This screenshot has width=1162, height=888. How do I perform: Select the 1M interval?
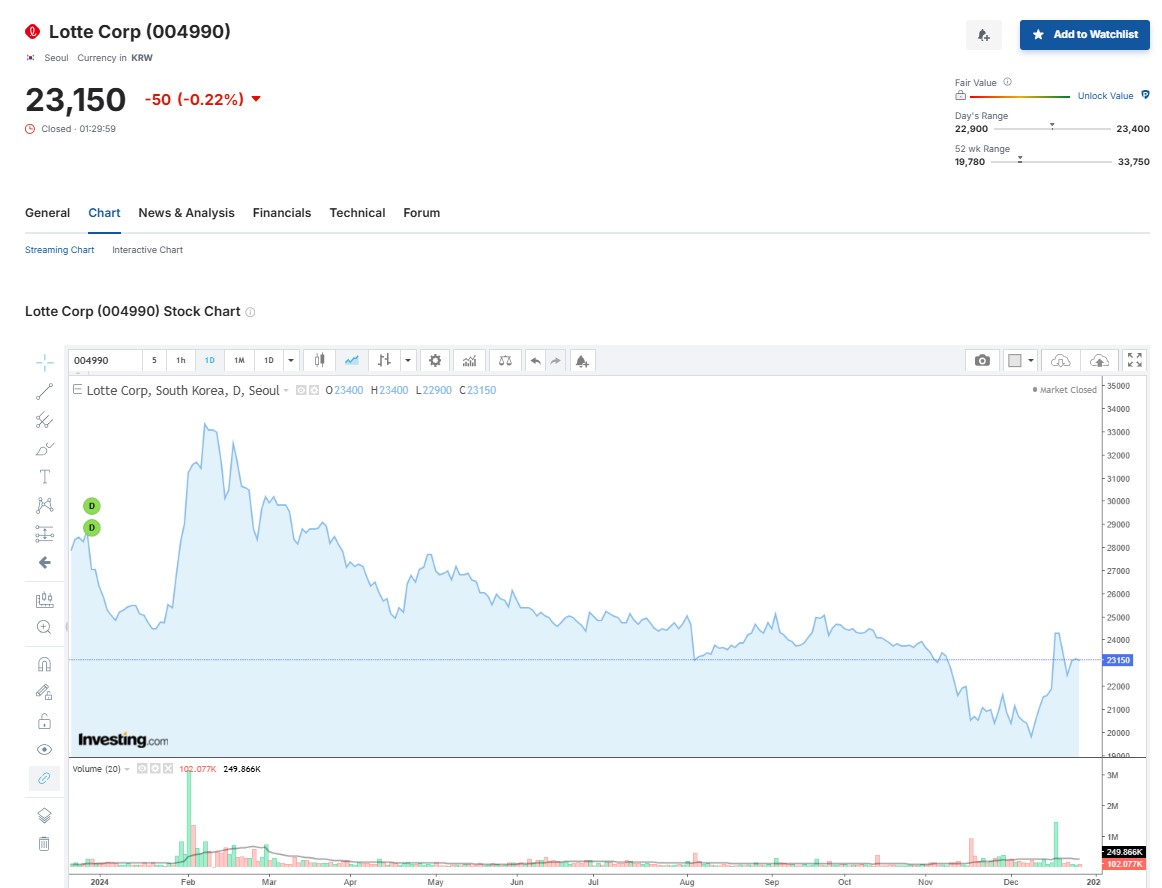tap(239, 360)
